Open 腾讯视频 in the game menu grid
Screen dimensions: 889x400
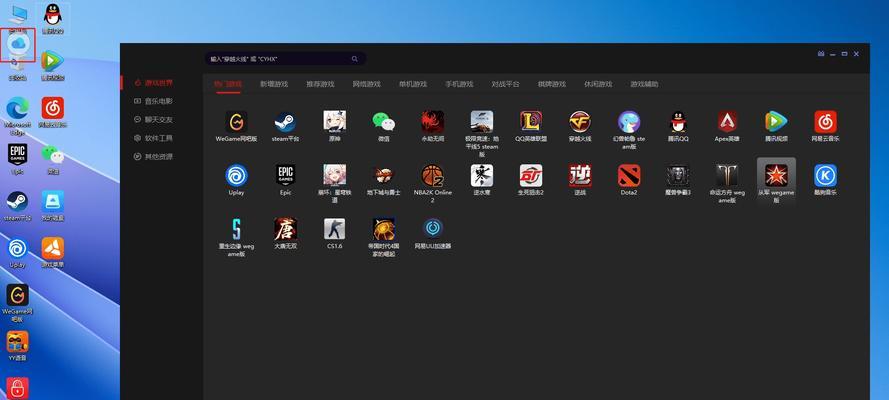(x=776, y=122)
